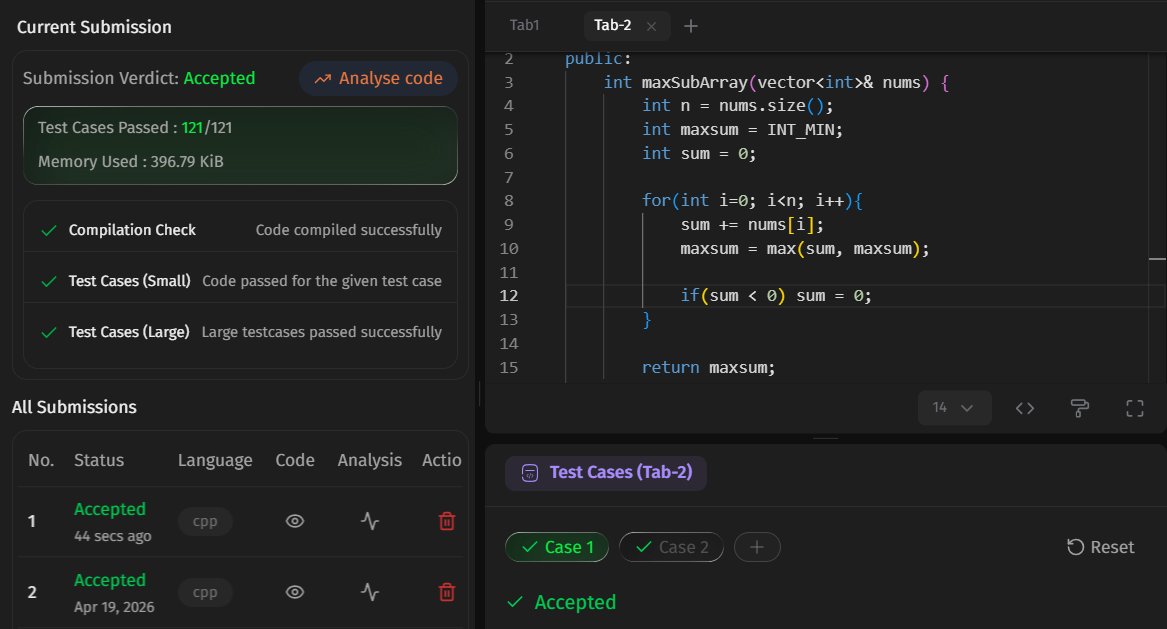Open analysis graph icon for submission 2

tap(370, 592)
